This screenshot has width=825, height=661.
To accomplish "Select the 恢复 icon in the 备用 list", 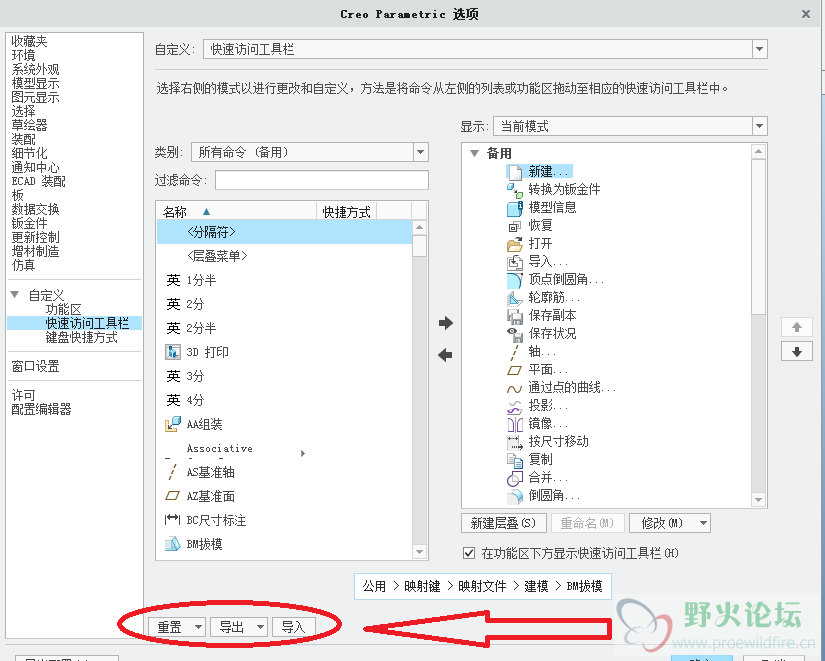I will (515, 226).
